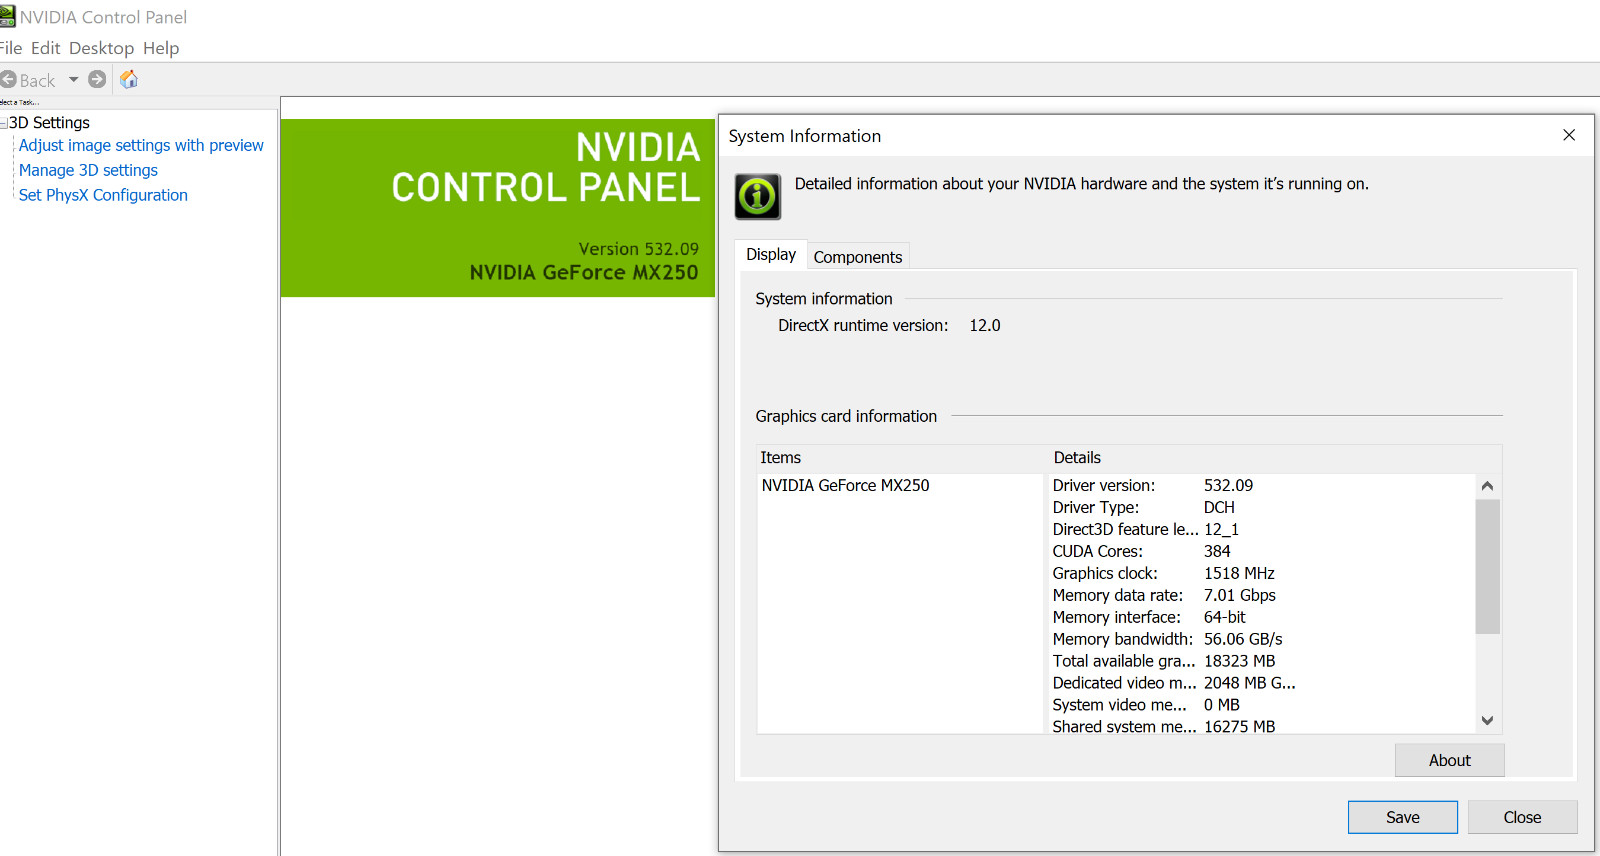Open Adjust image settings with preview

pyautogui.click(x=141, y=146)
